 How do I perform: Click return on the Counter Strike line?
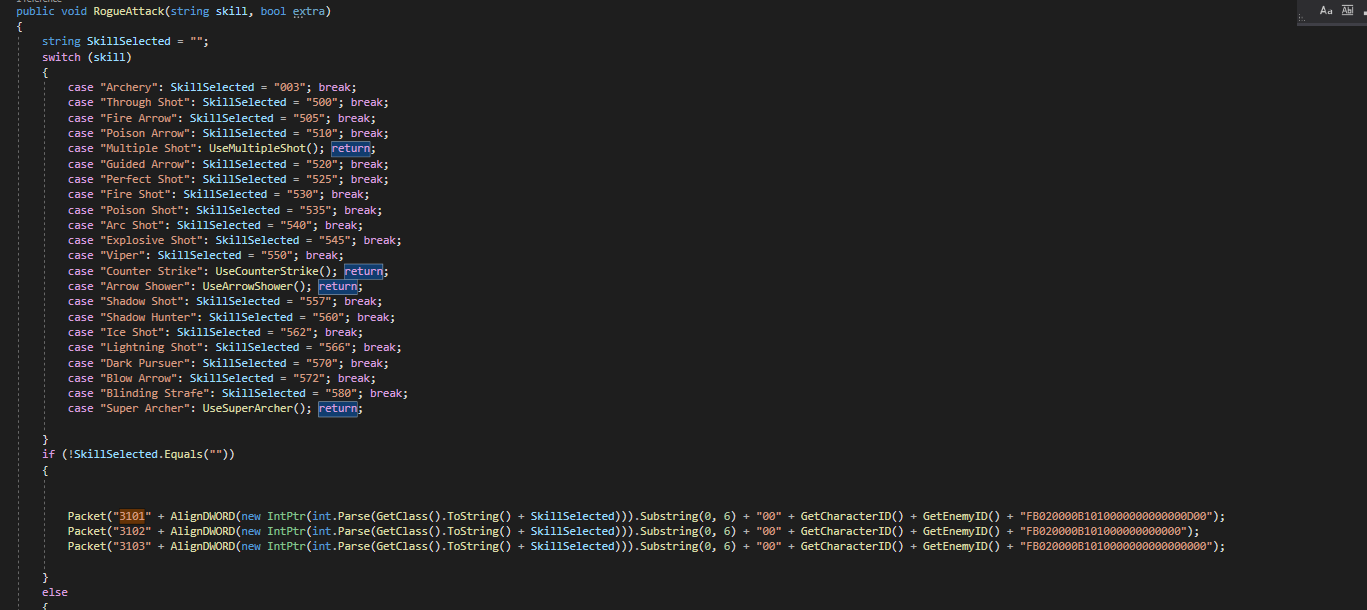tap(364, 271)
